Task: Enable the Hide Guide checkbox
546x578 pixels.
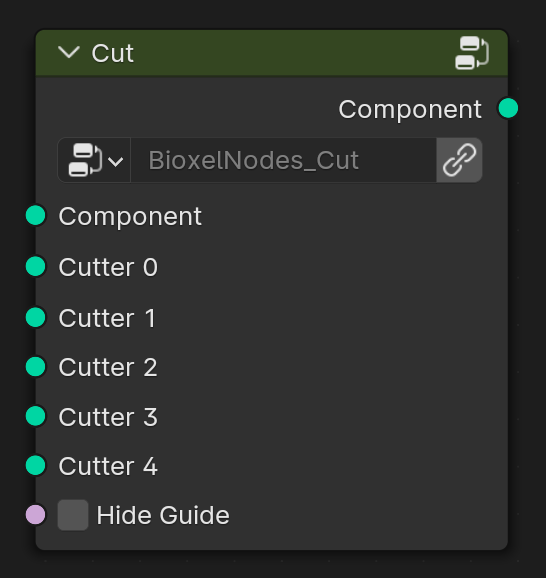Action: pos(73,515)
